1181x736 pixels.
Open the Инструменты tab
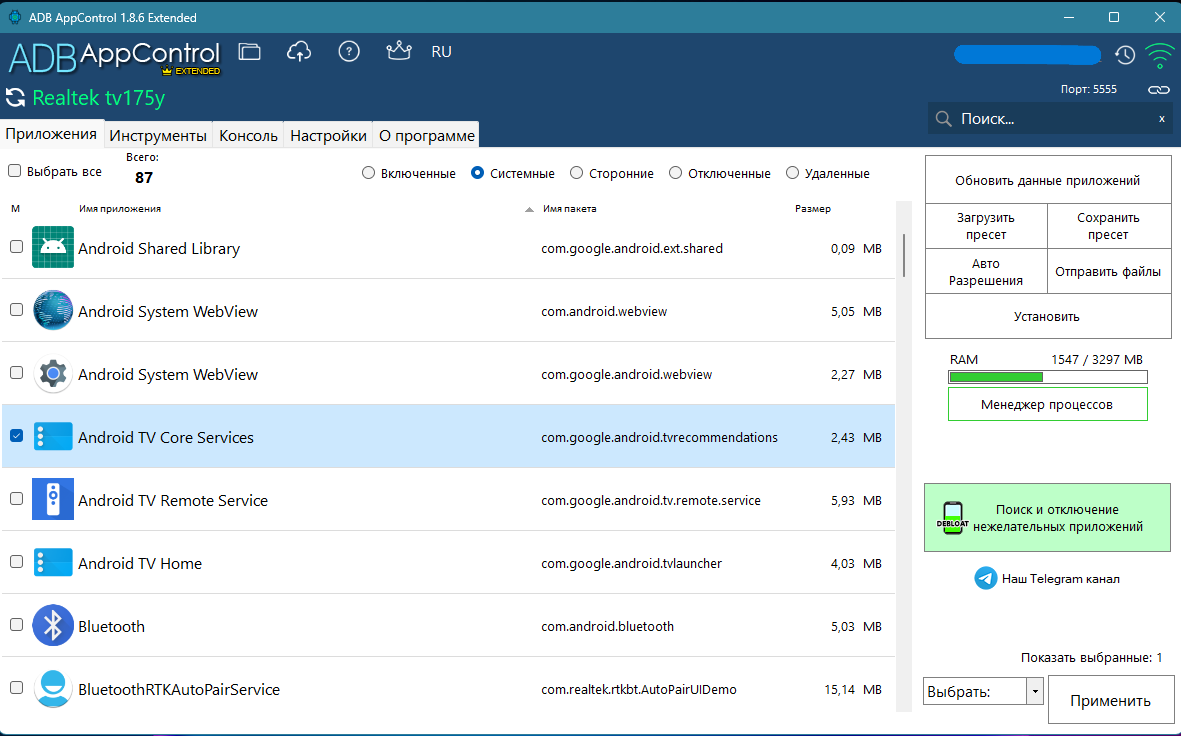pos(158,136)
